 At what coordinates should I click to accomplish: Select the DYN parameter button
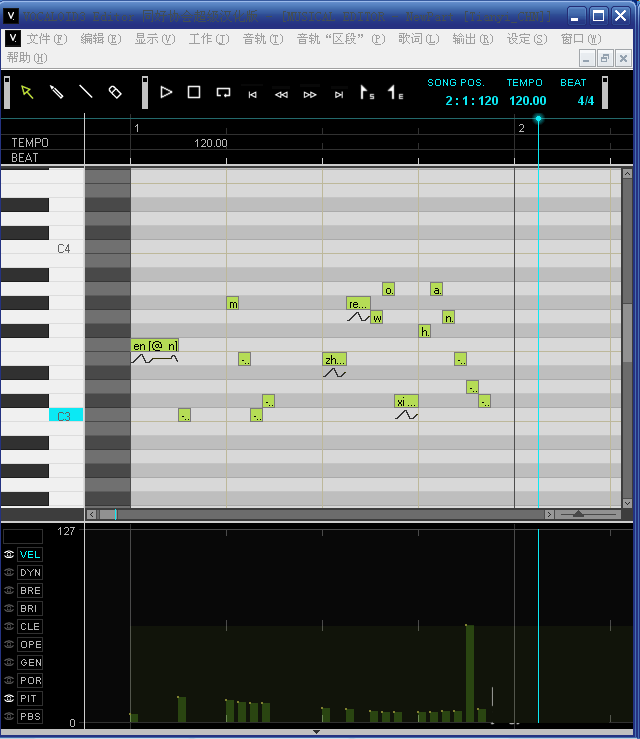tap(30, 572)
